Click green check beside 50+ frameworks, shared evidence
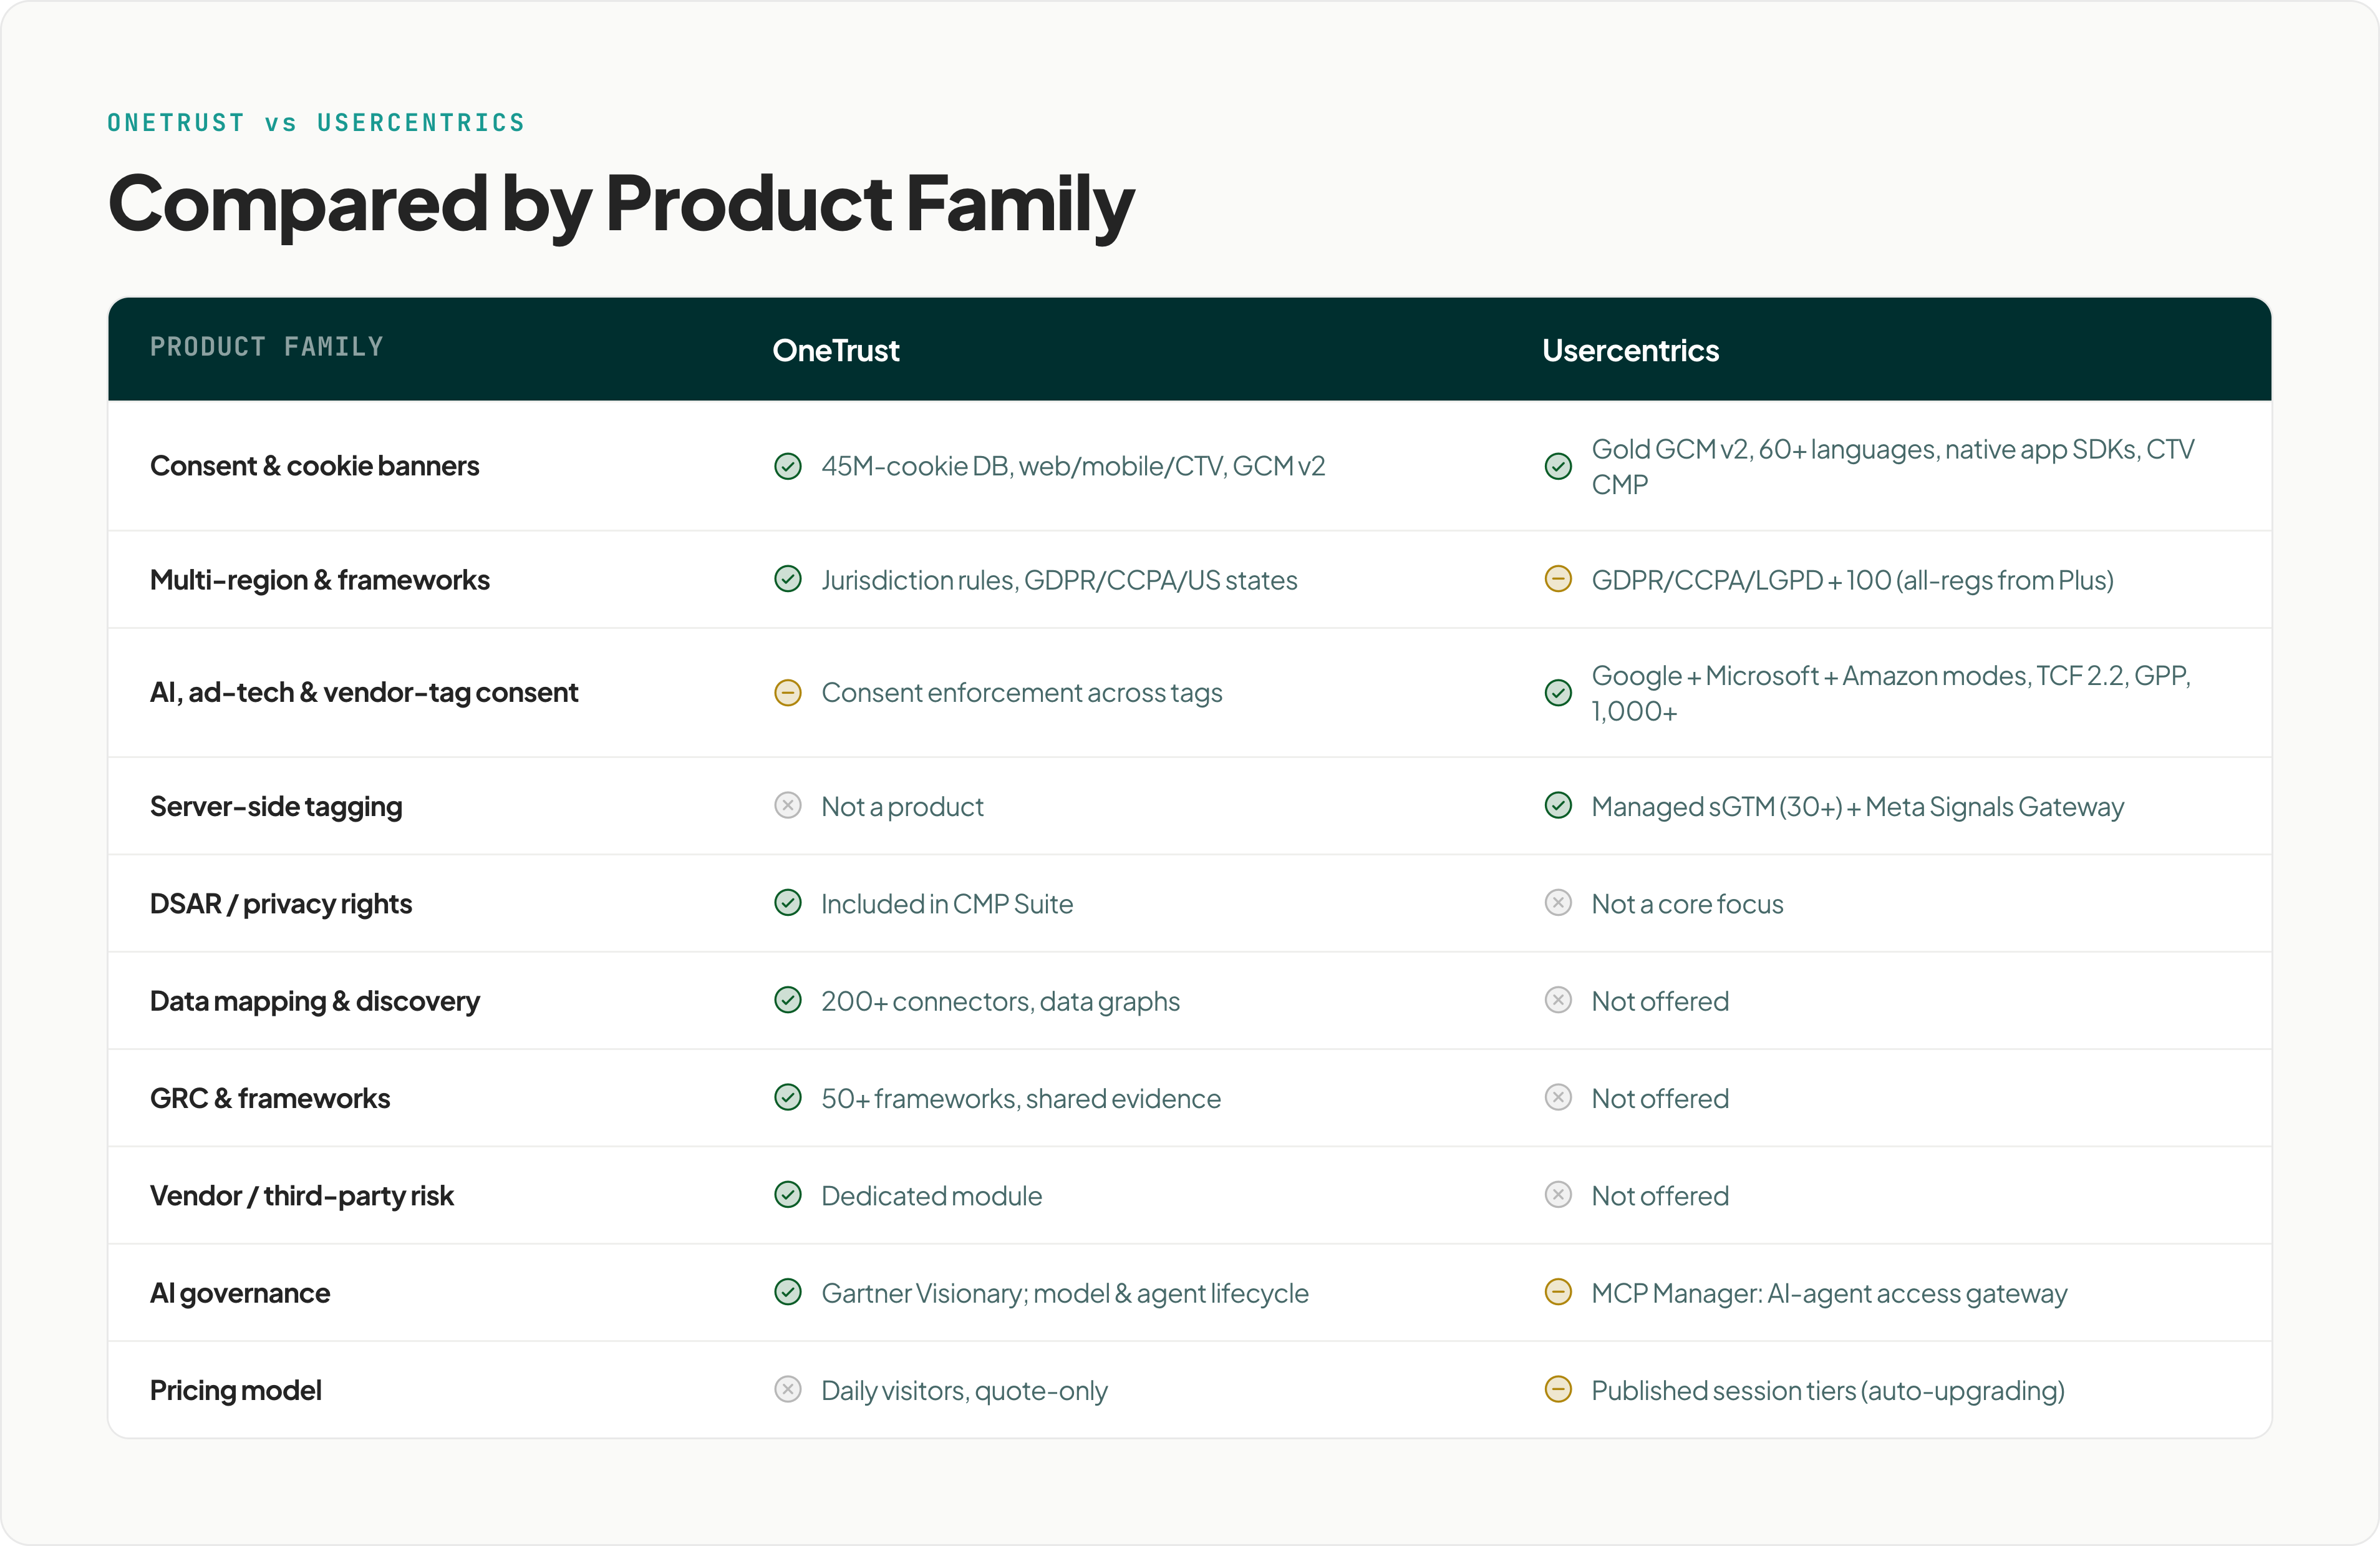 (788, 1097)
